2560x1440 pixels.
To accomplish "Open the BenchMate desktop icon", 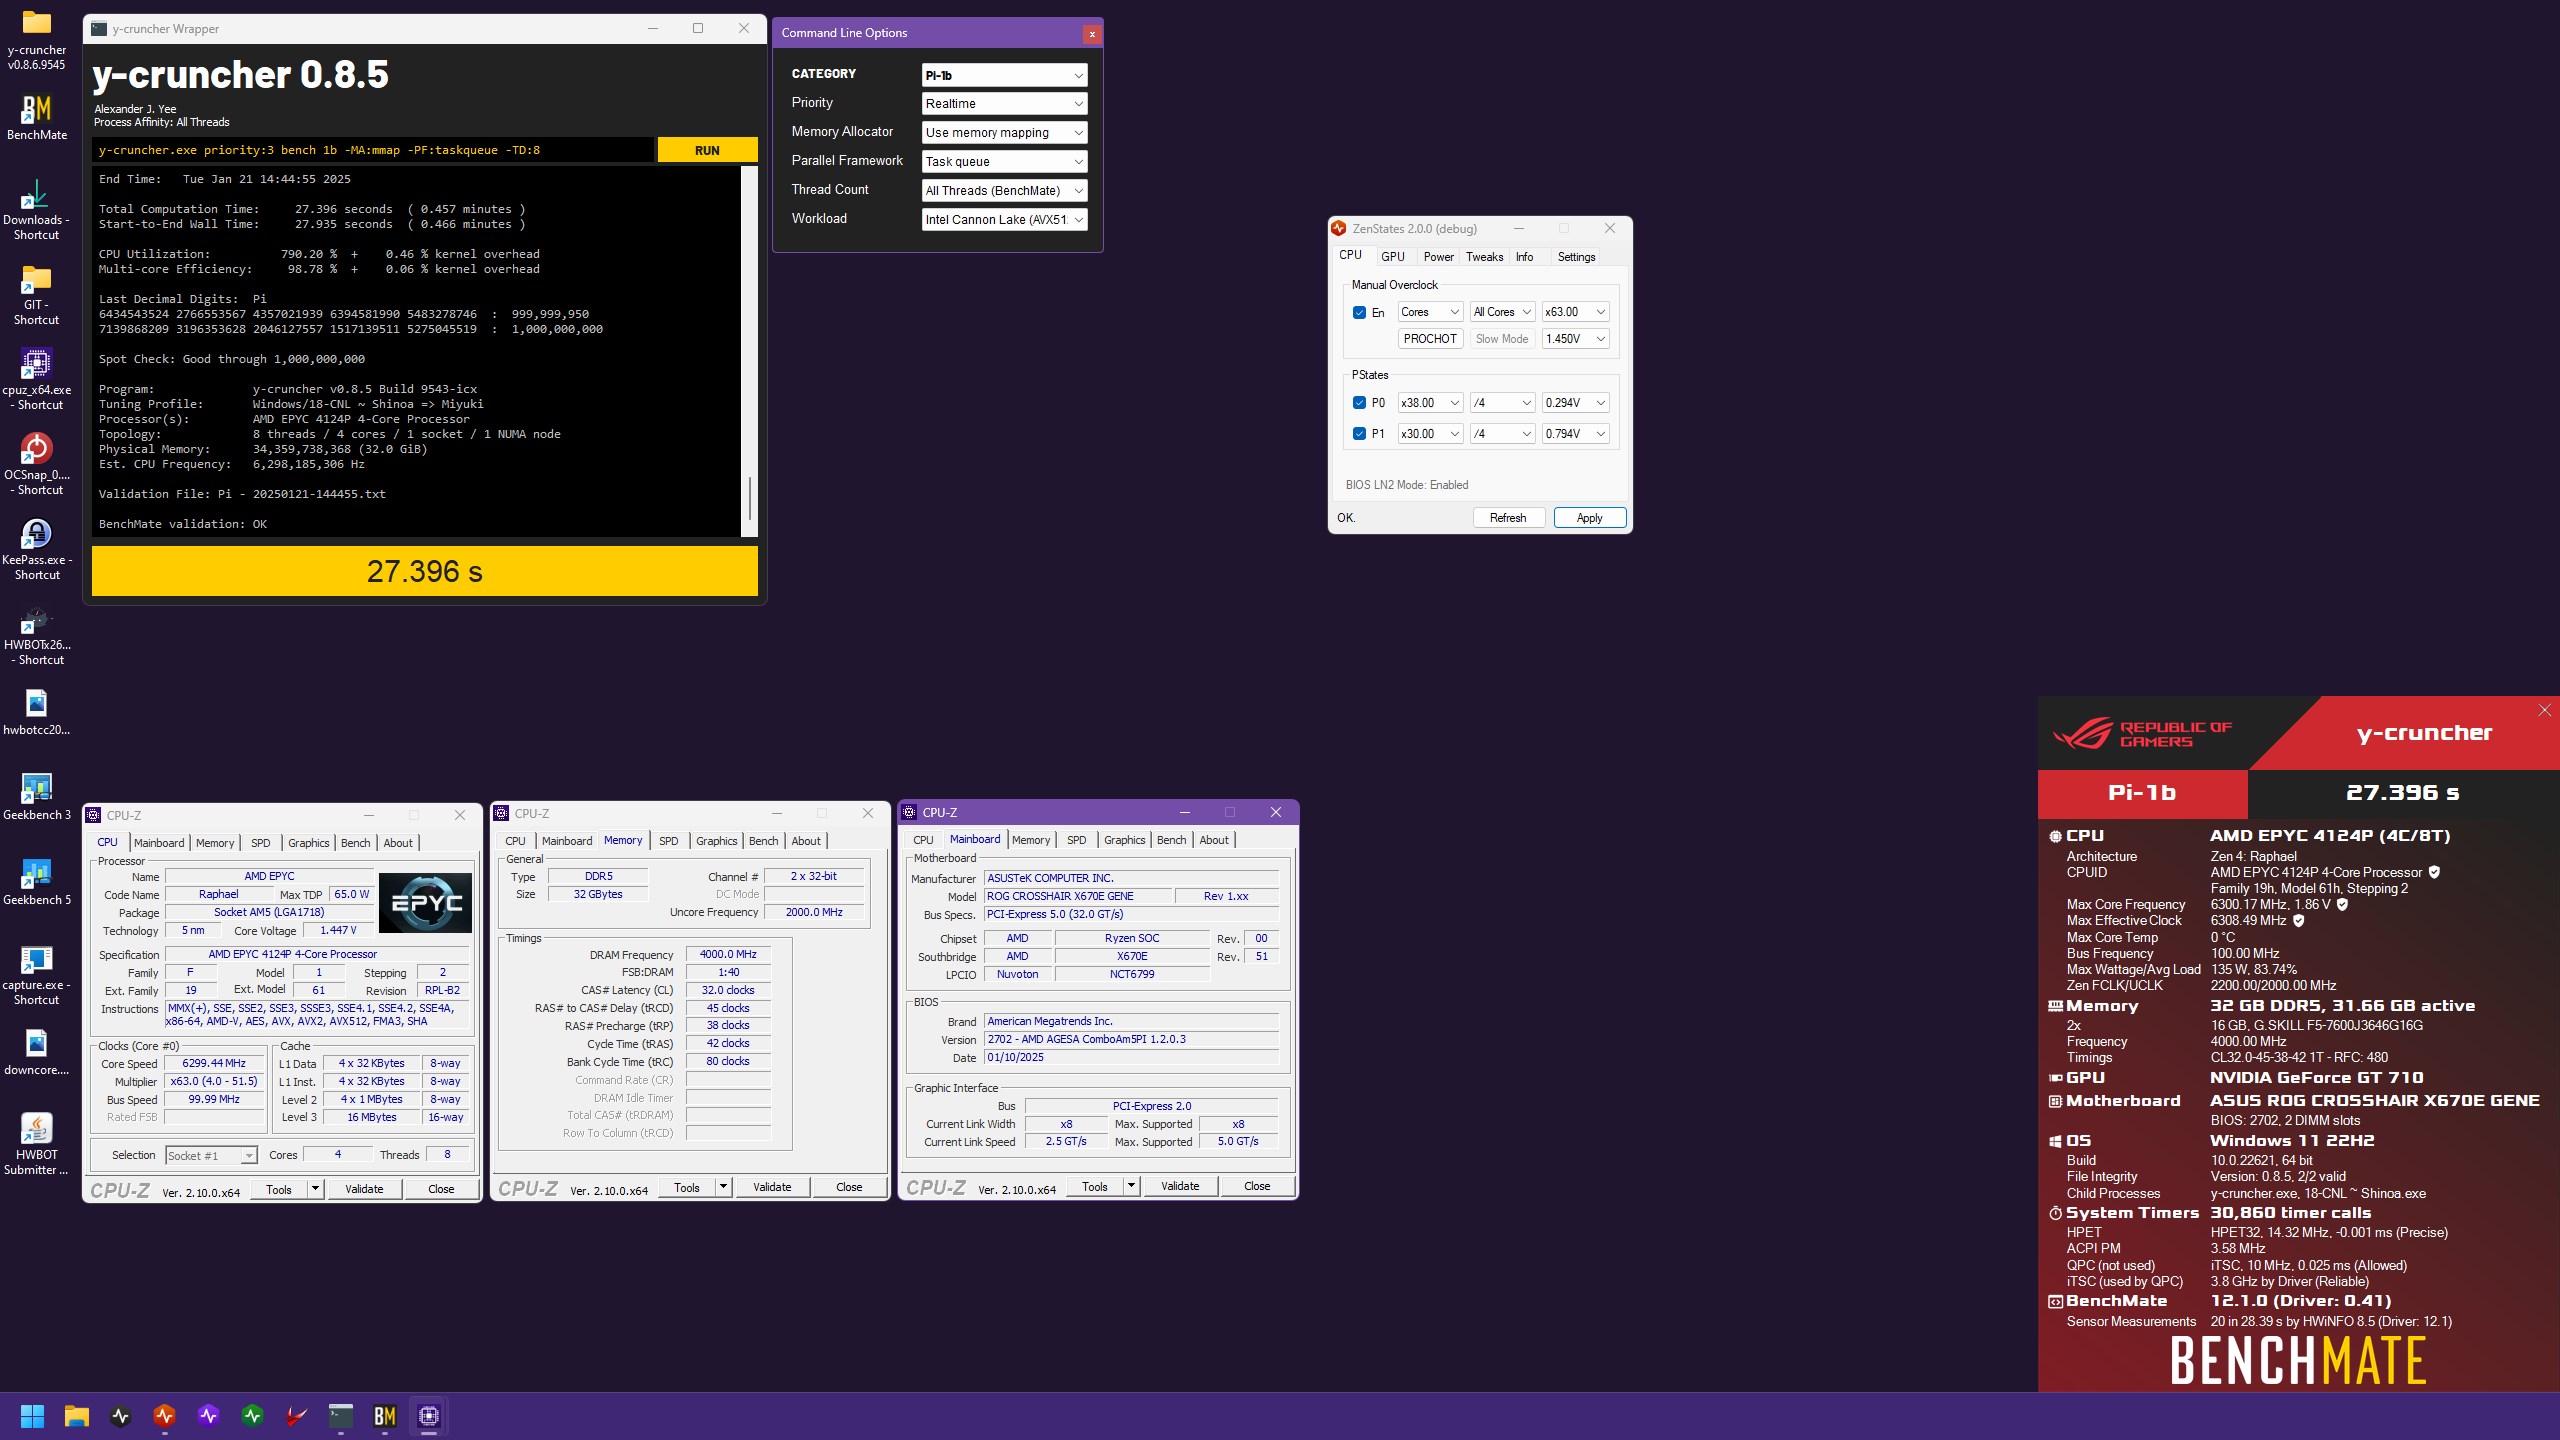I will tap(36, 117).
